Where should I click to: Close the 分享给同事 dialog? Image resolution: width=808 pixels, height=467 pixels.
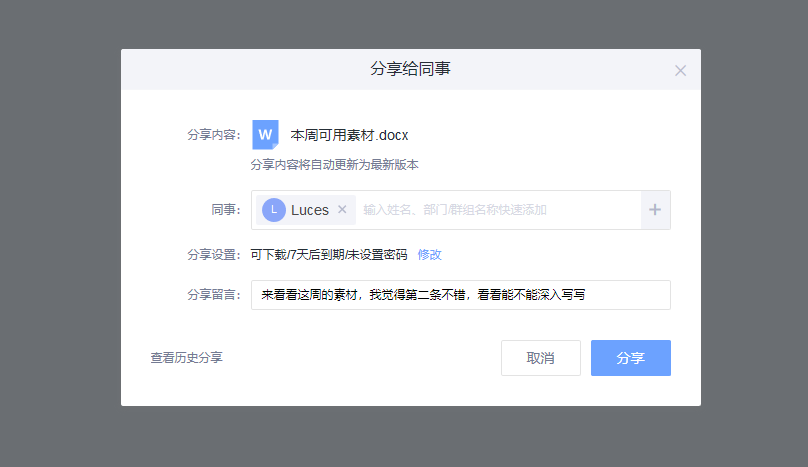click(x=680, y=70)
